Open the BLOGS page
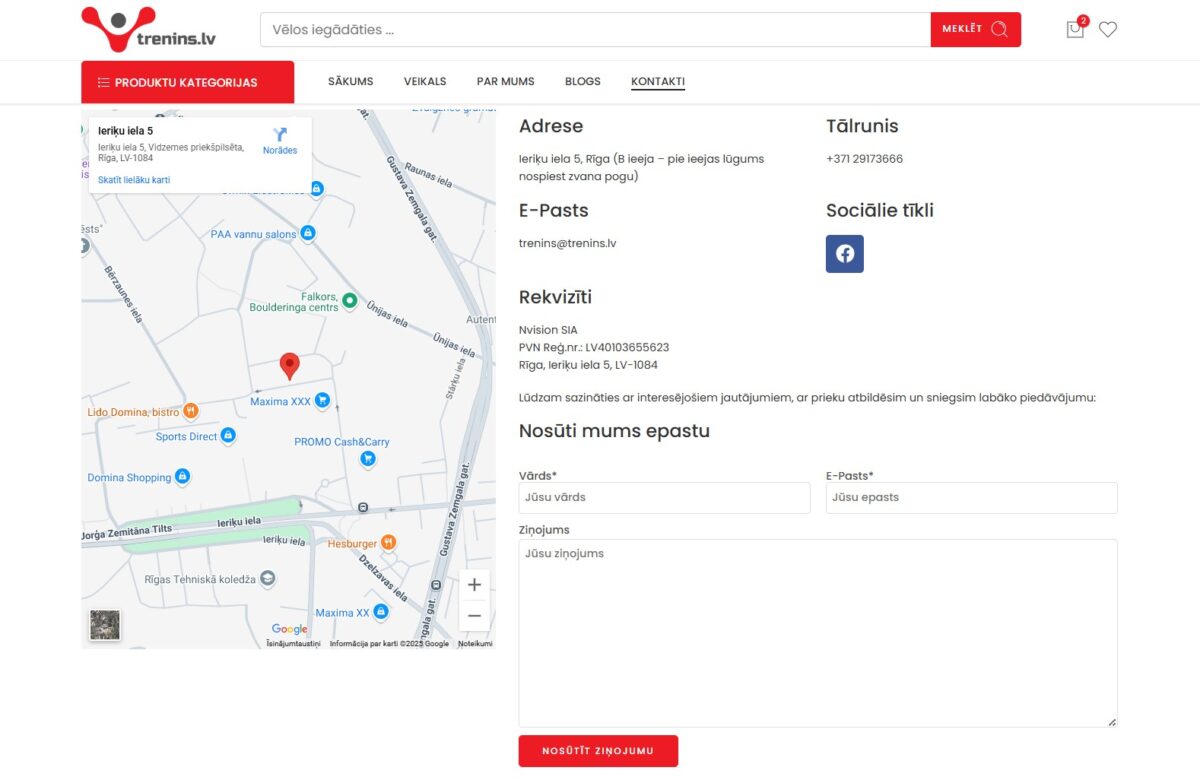 click(x=583, y=81)
